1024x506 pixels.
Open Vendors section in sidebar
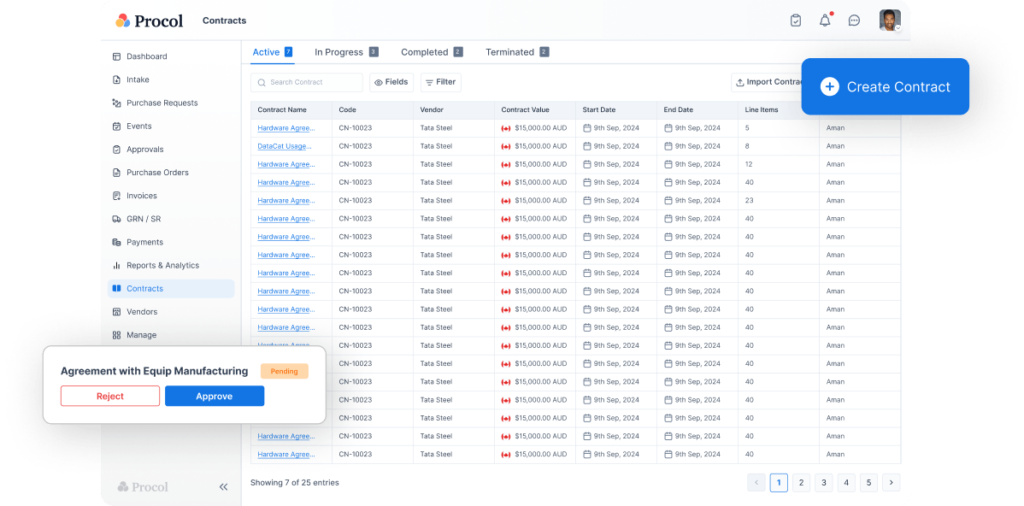click(141, 312)
